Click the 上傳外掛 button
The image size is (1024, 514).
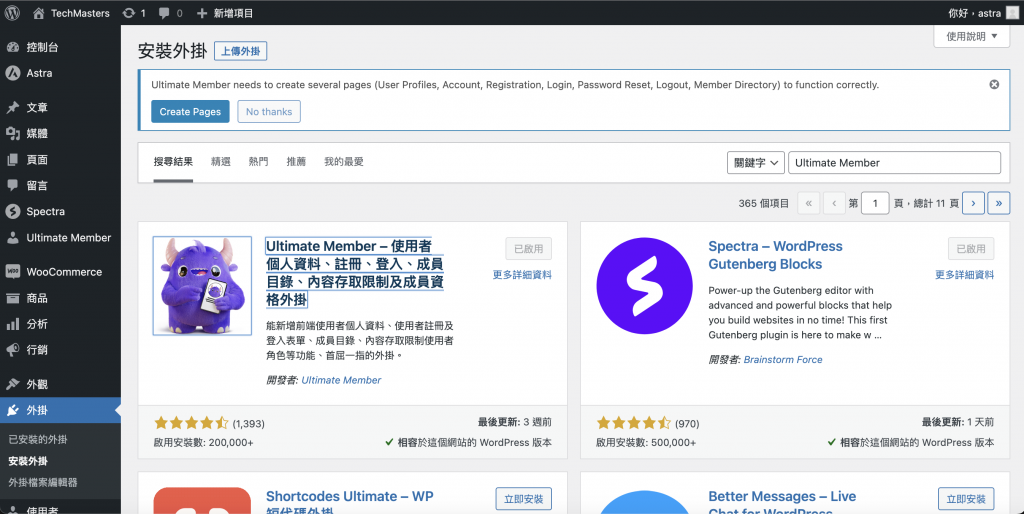pyautogui.click(x=240, y=51)
